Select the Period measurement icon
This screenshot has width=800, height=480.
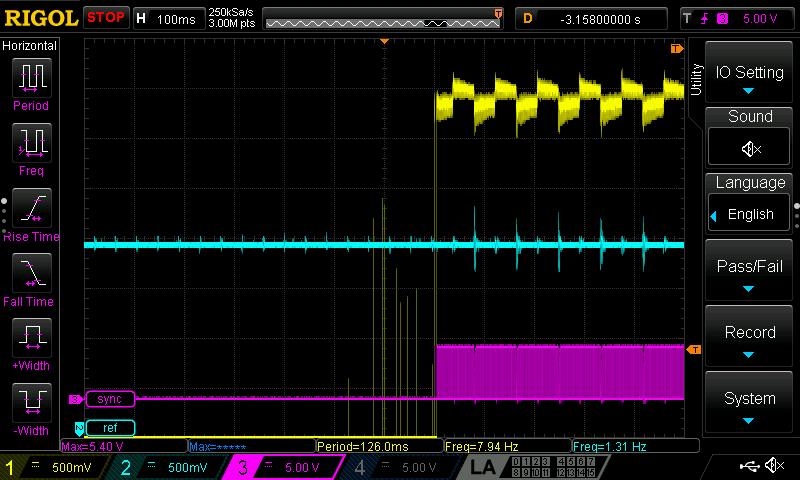[x=30, y=84]
